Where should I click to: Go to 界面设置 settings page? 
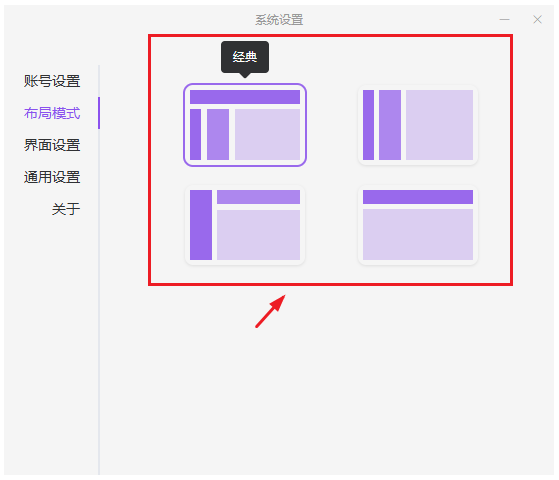pyautogui.click(x=52, y=145)
